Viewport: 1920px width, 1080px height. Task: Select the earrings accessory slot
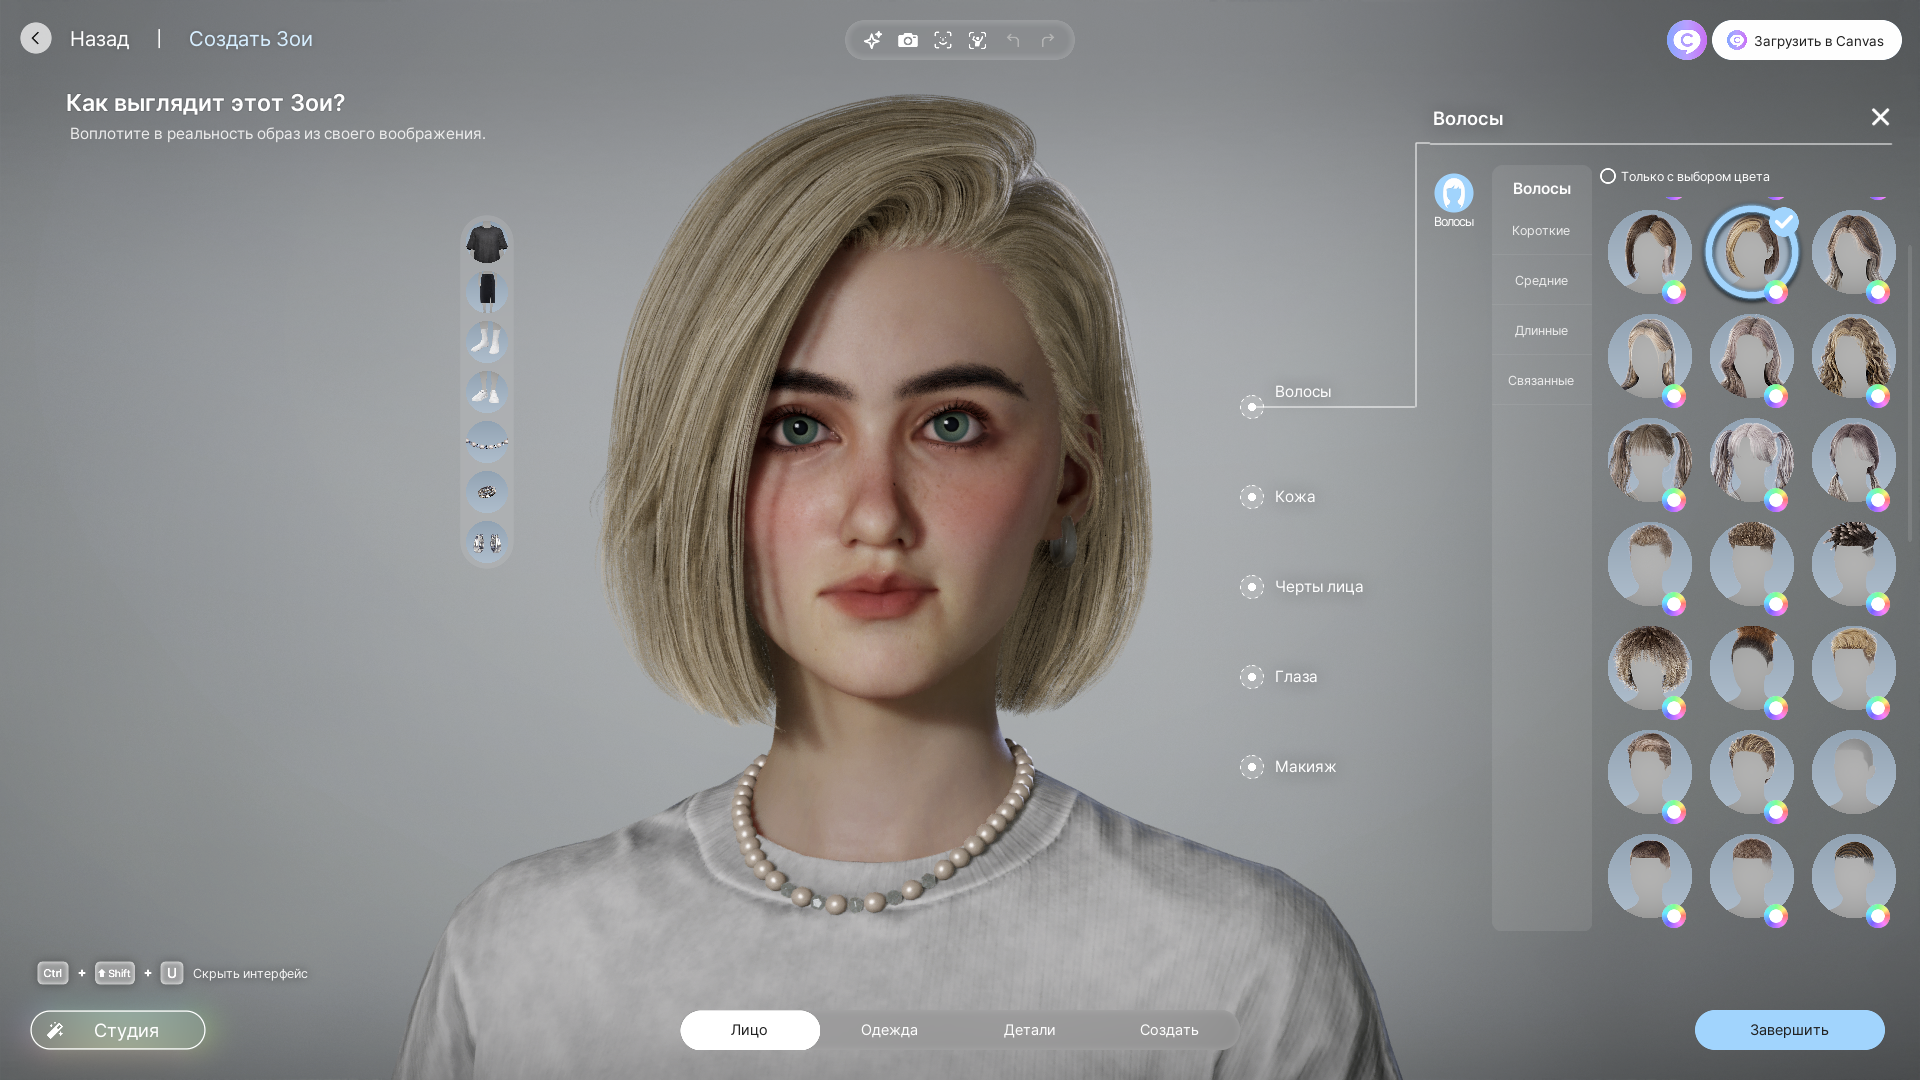[487, 542]
